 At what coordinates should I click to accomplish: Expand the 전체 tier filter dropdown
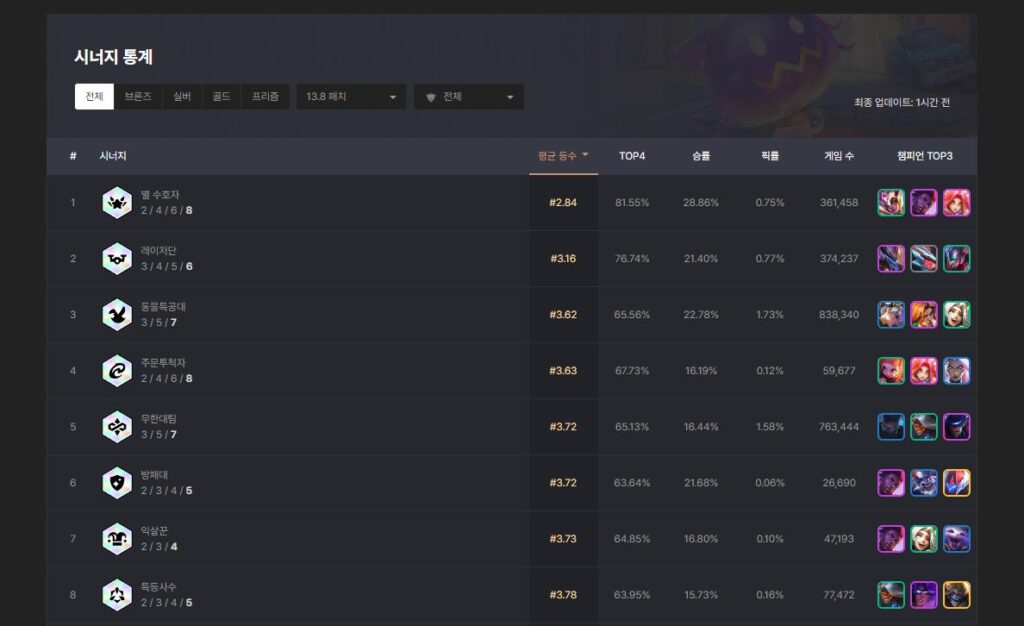tap(468, 97)
